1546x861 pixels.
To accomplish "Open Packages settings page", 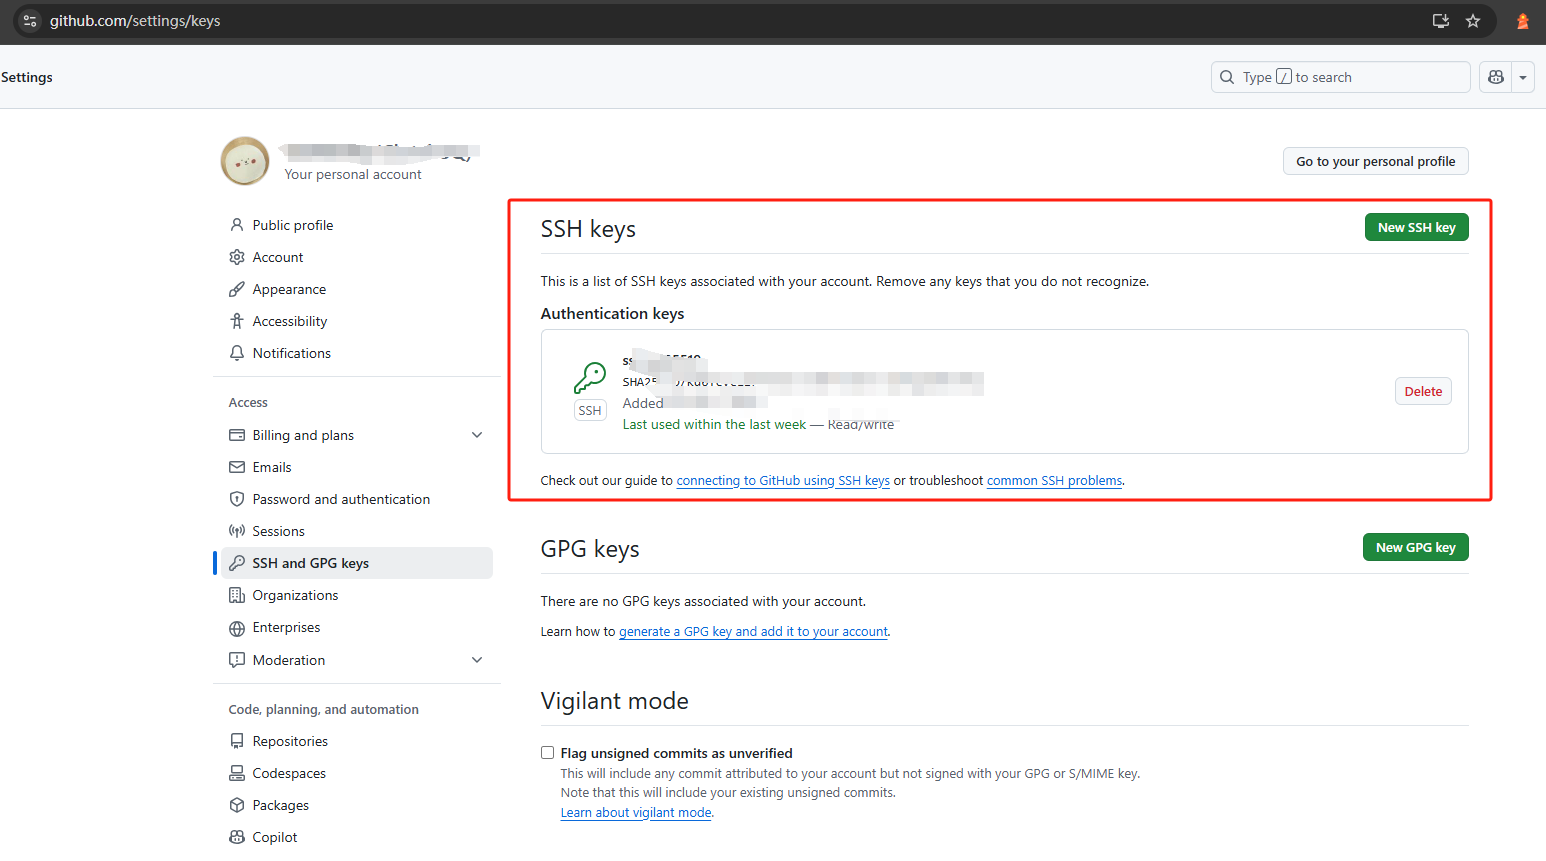I will coord(281,805).
